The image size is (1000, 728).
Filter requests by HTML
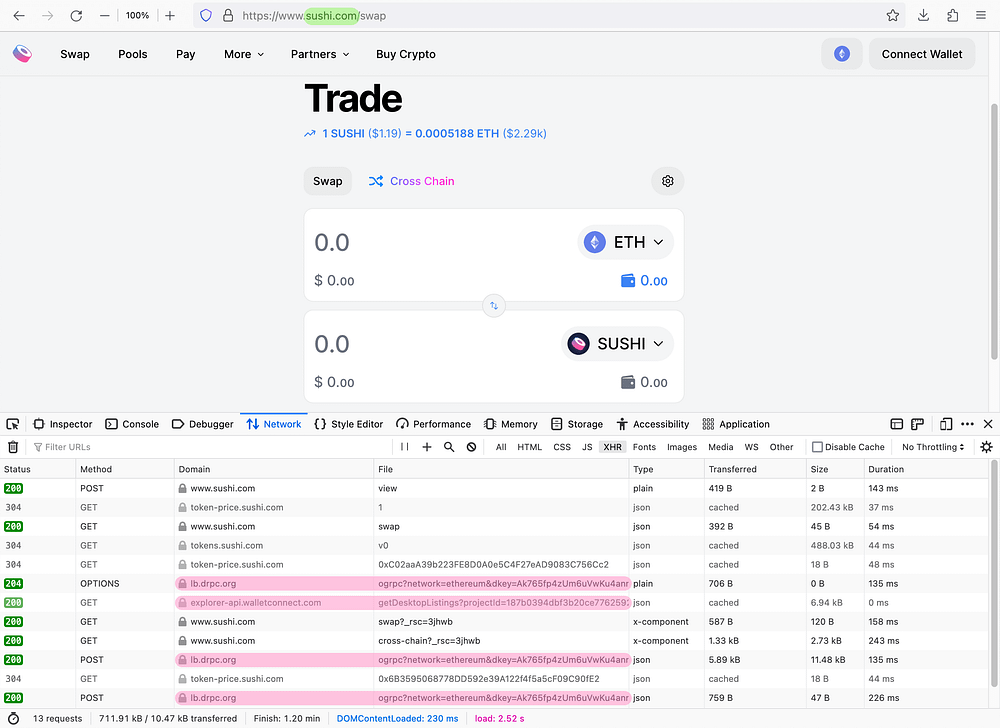point(529,447)
